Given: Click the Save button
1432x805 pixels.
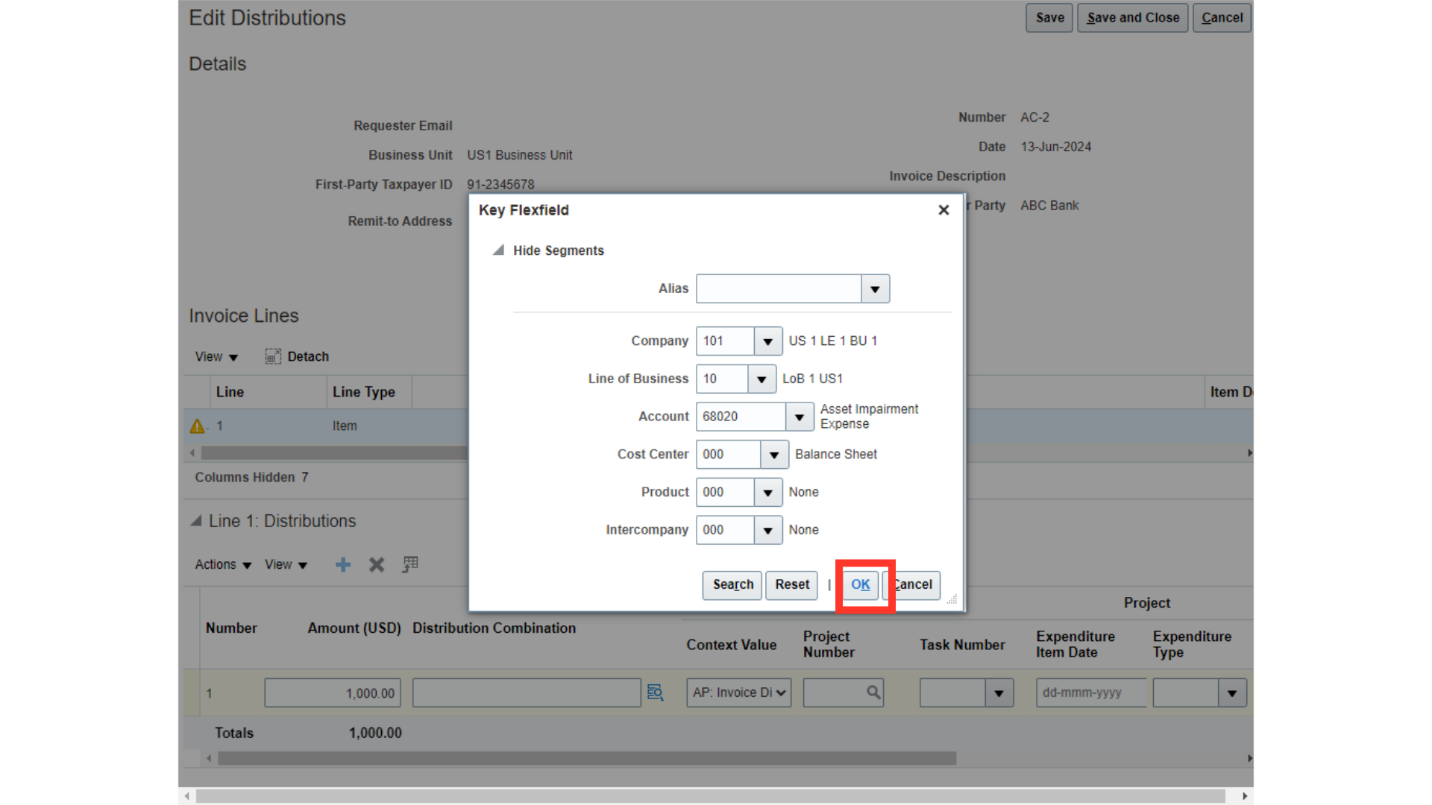Looking at the screenshot, I should (1049, 17).
